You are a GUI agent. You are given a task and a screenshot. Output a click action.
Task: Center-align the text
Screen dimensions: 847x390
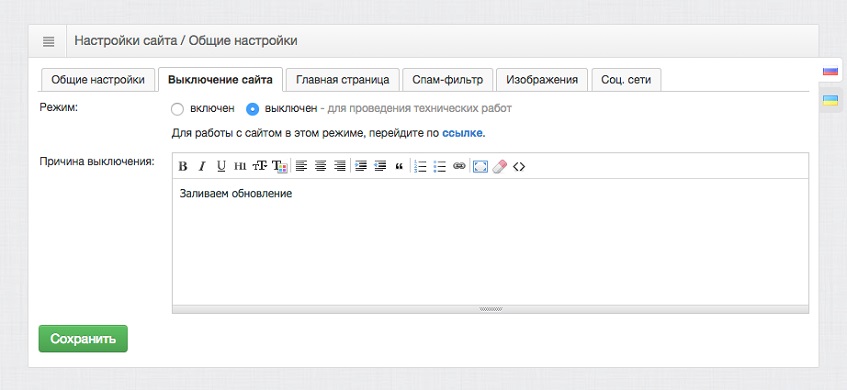click(320, 166)
